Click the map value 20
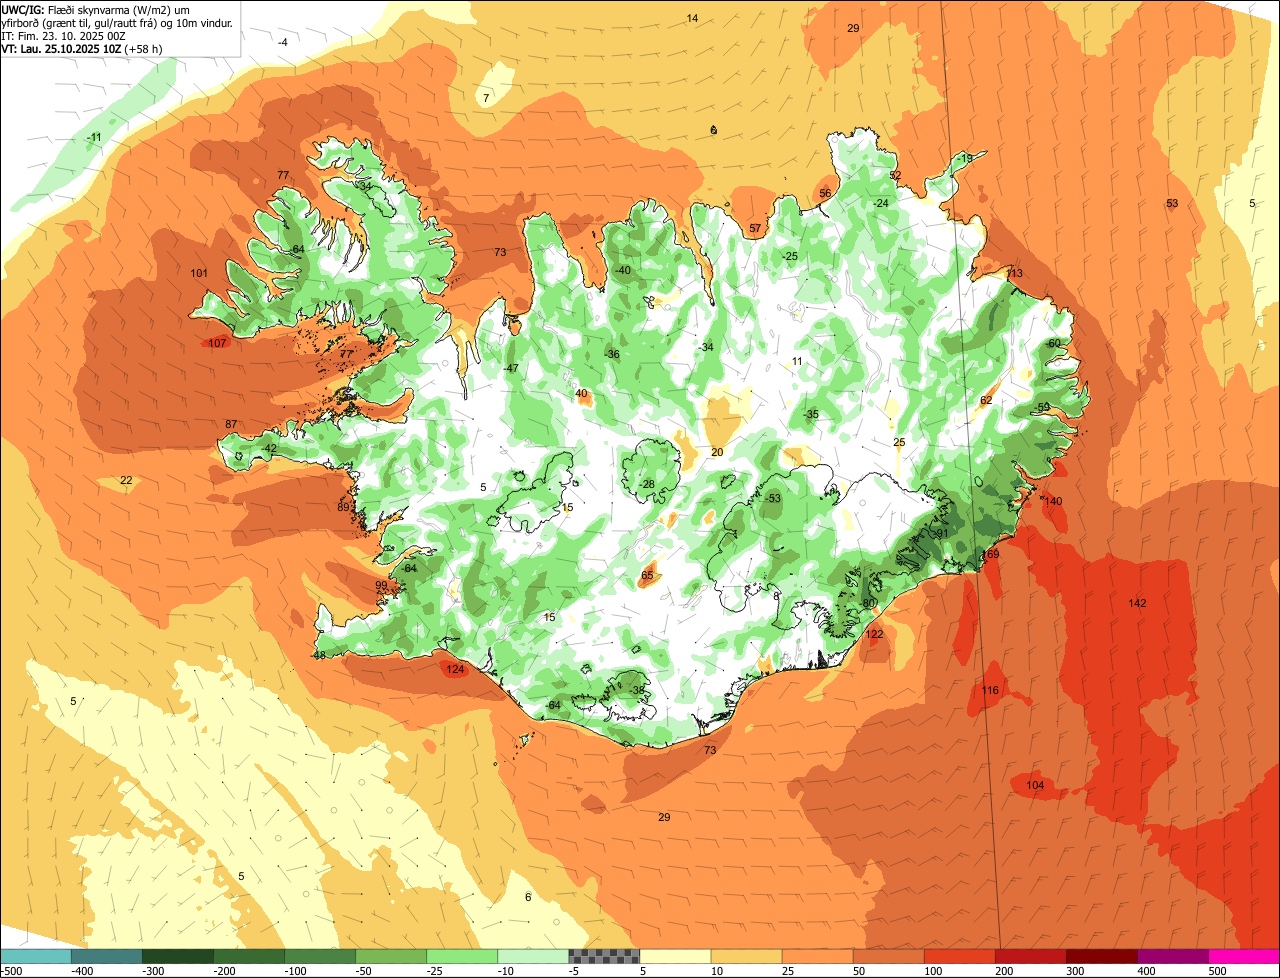 pyautogui.click(x=717, y=453)
